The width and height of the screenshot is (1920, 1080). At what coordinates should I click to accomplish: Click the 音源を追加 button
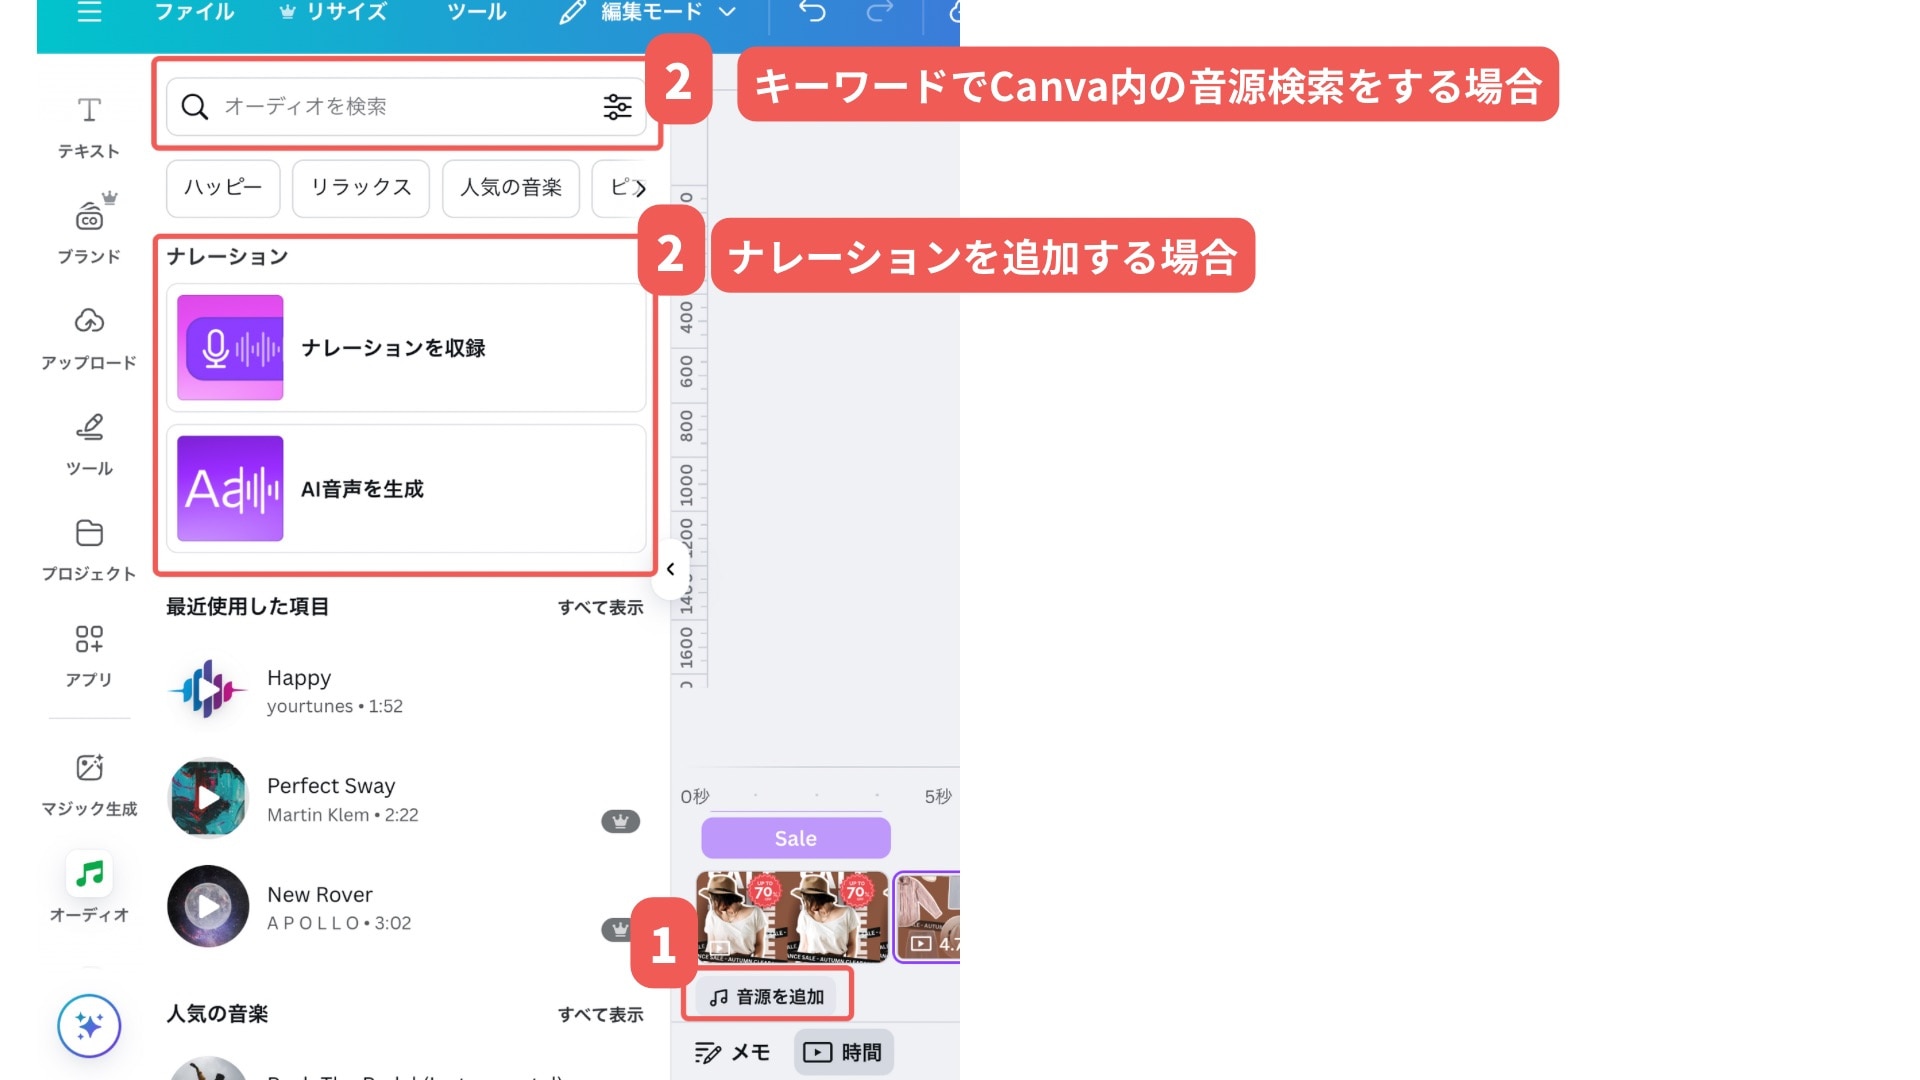[x=767, y=996]
